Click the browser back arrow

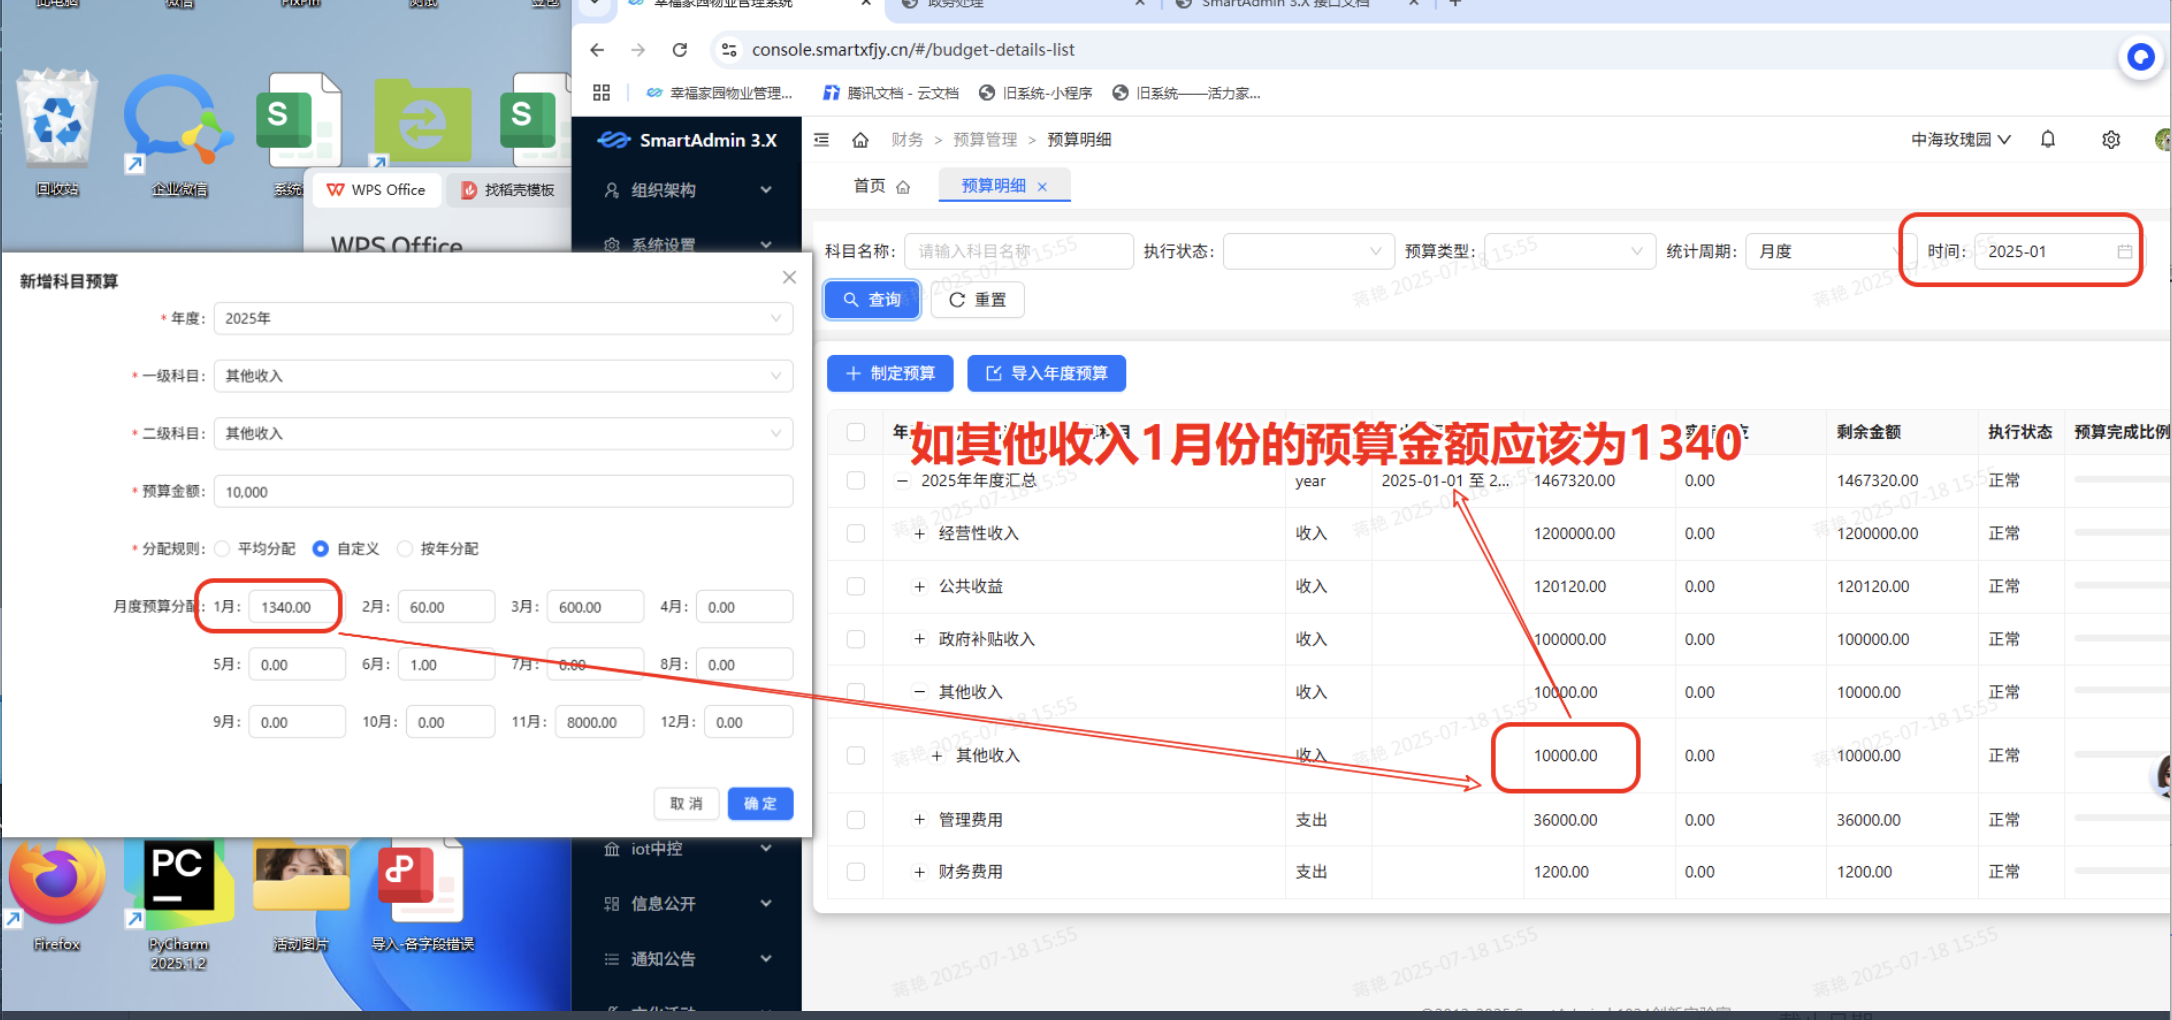coord(597,50)
